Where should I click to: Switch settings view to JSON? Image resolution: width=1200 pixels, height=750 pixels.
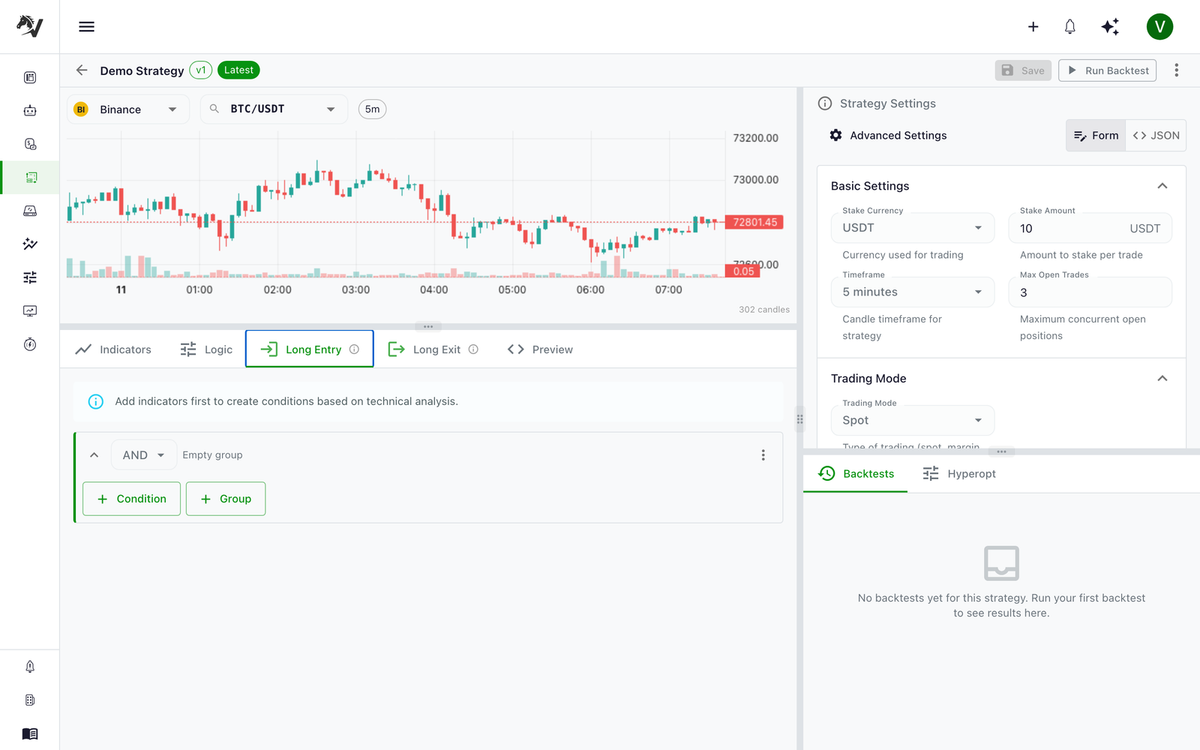[x=1156, y=135]
